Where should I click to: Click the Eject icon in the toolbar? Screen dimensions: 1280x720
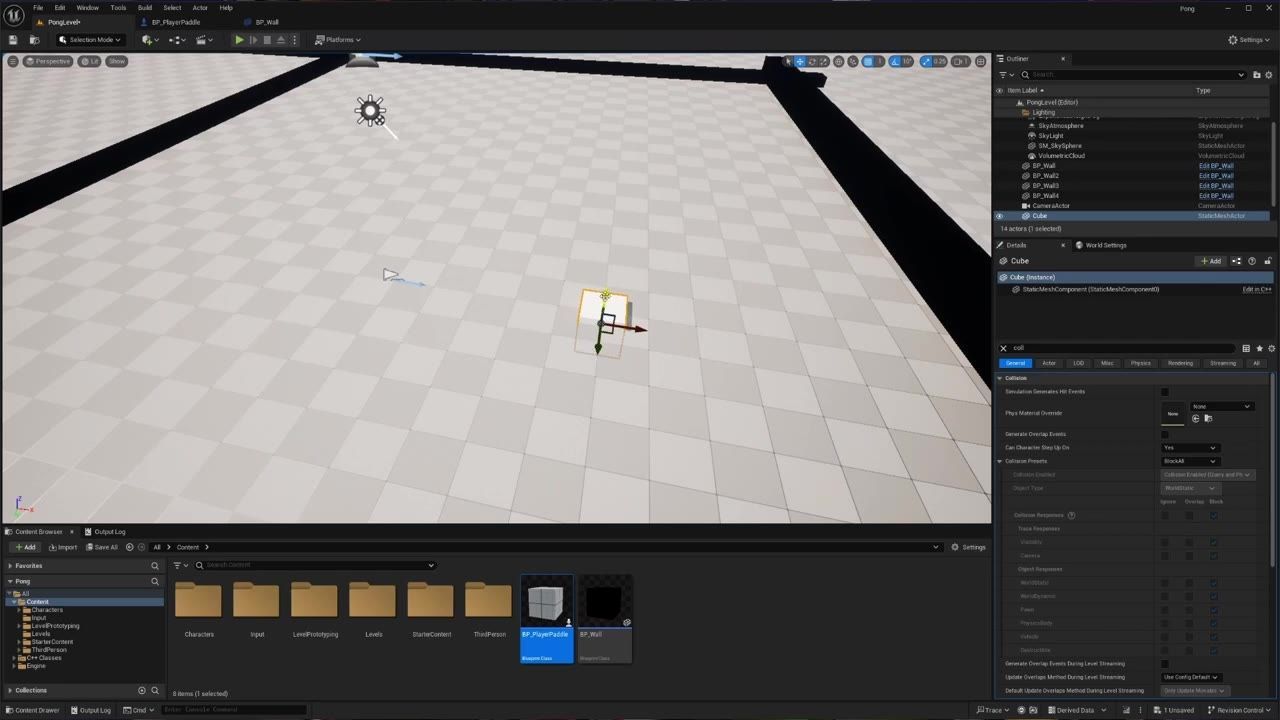[281, 40]
